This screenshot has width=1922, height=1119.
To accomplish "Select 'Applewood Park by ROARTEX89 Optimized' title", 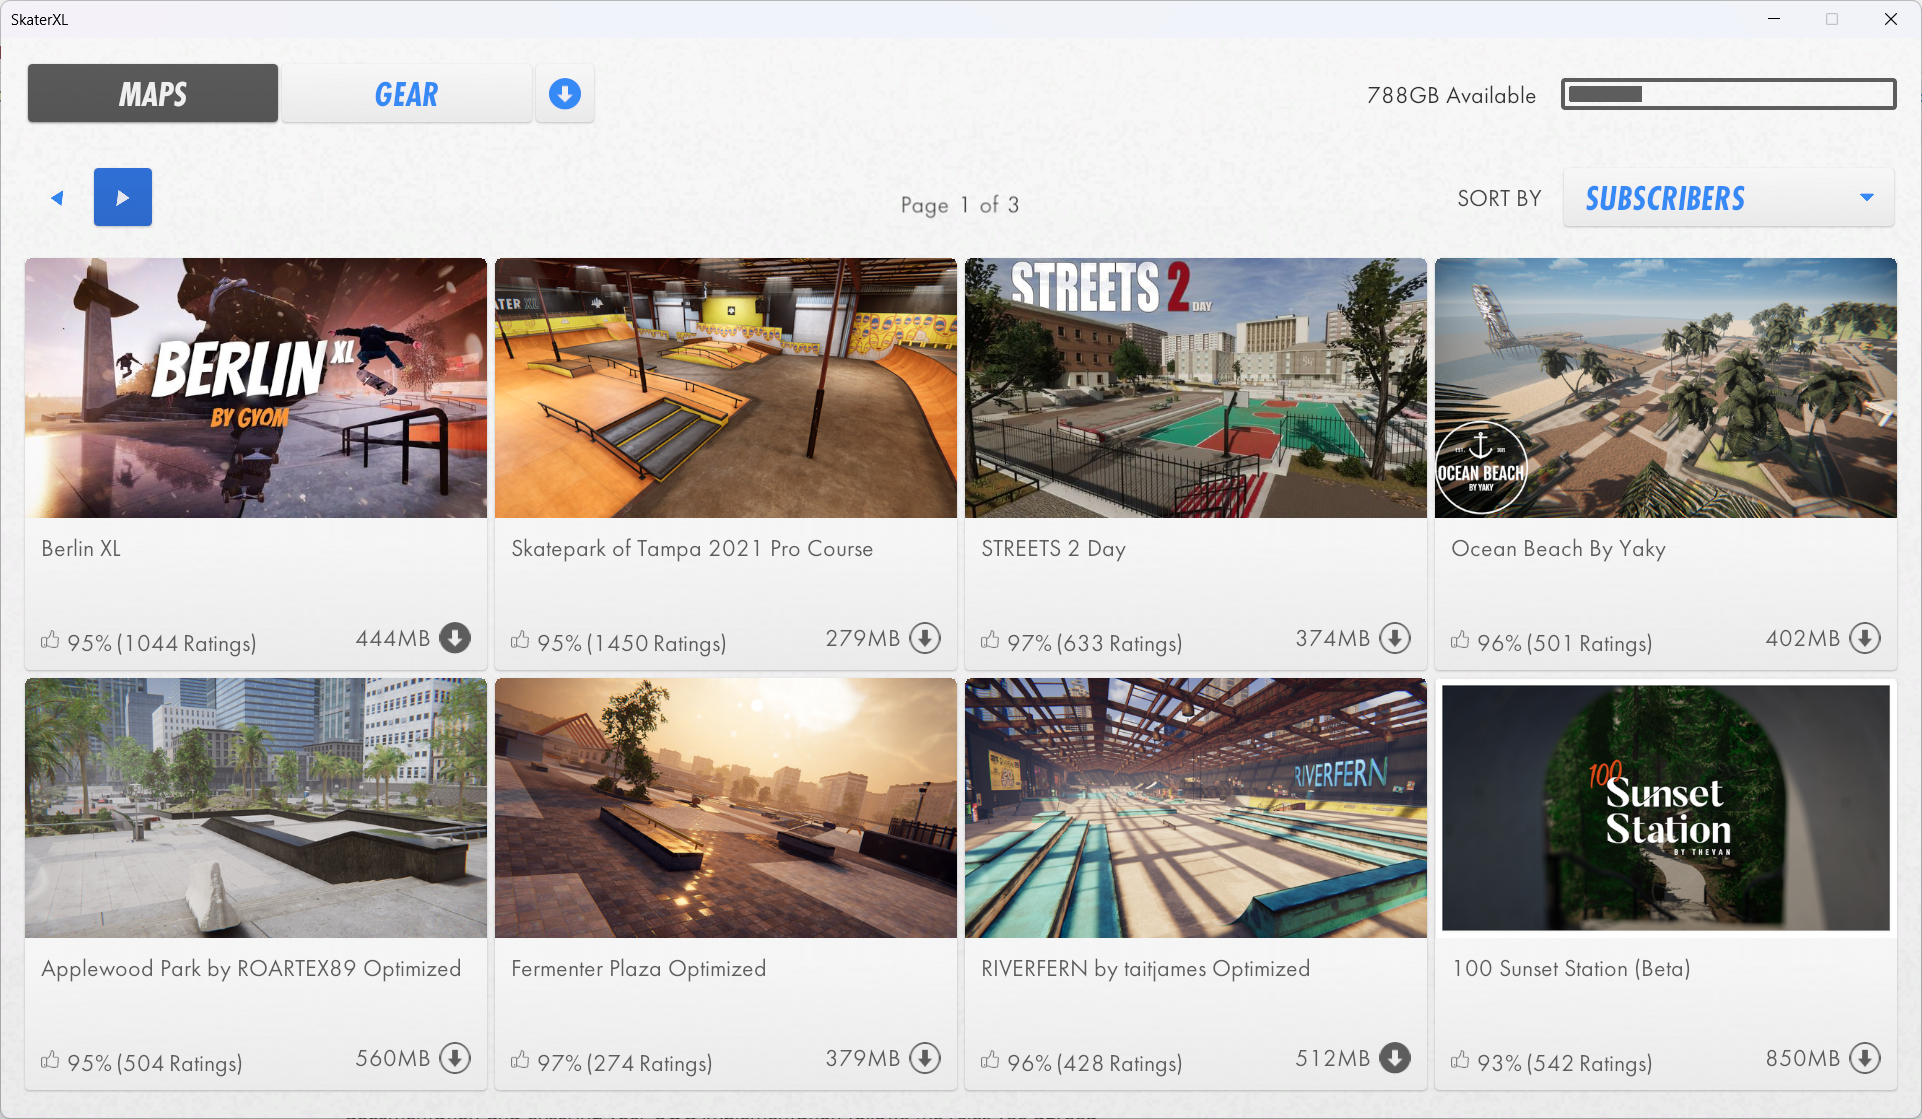I will 251,969.
